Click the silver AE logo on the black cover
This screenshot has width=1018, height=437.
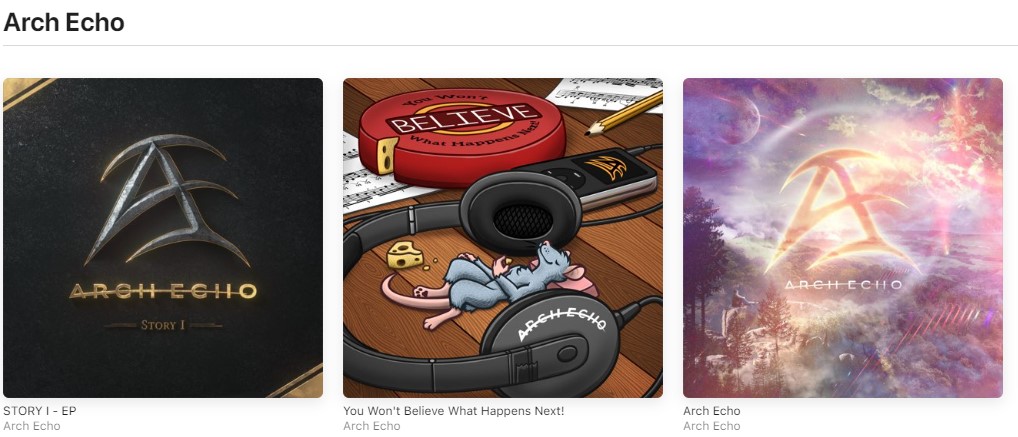click(x=167, y=199)
